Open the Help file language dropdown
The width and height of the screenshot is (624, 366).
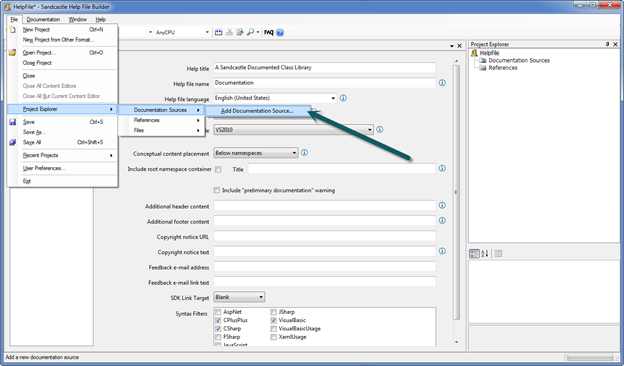tap(333, 98)
